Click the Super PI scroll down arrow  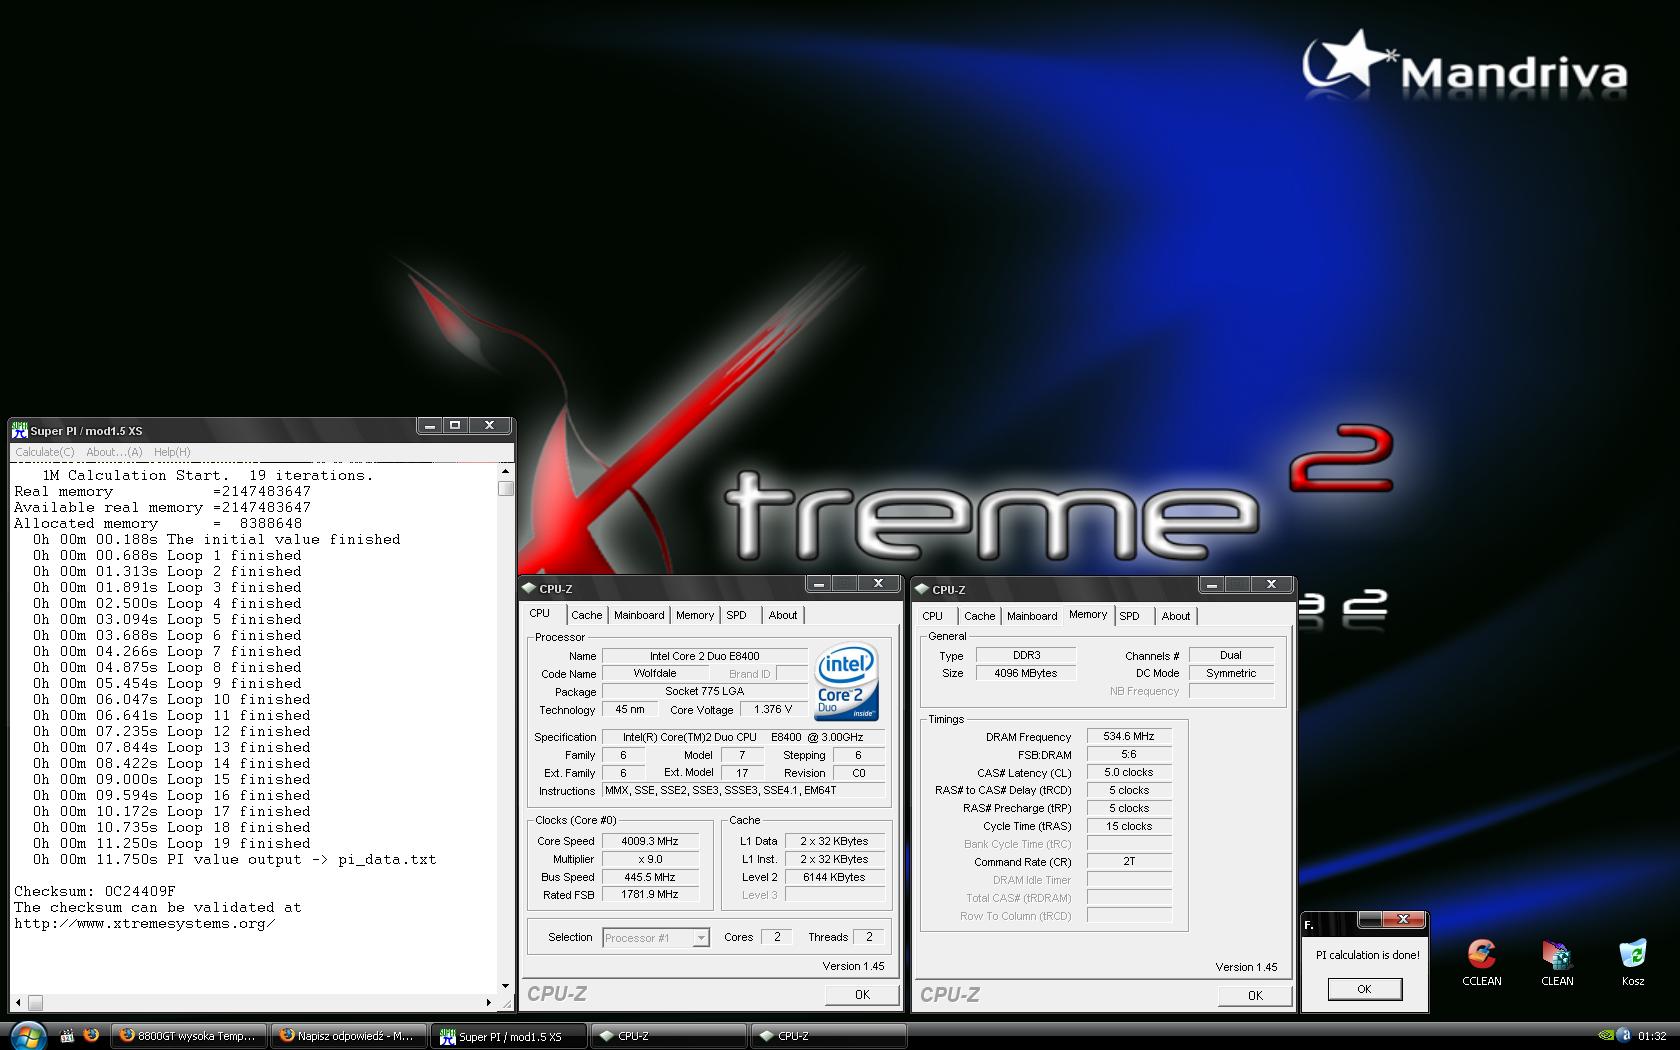point(506,986)
